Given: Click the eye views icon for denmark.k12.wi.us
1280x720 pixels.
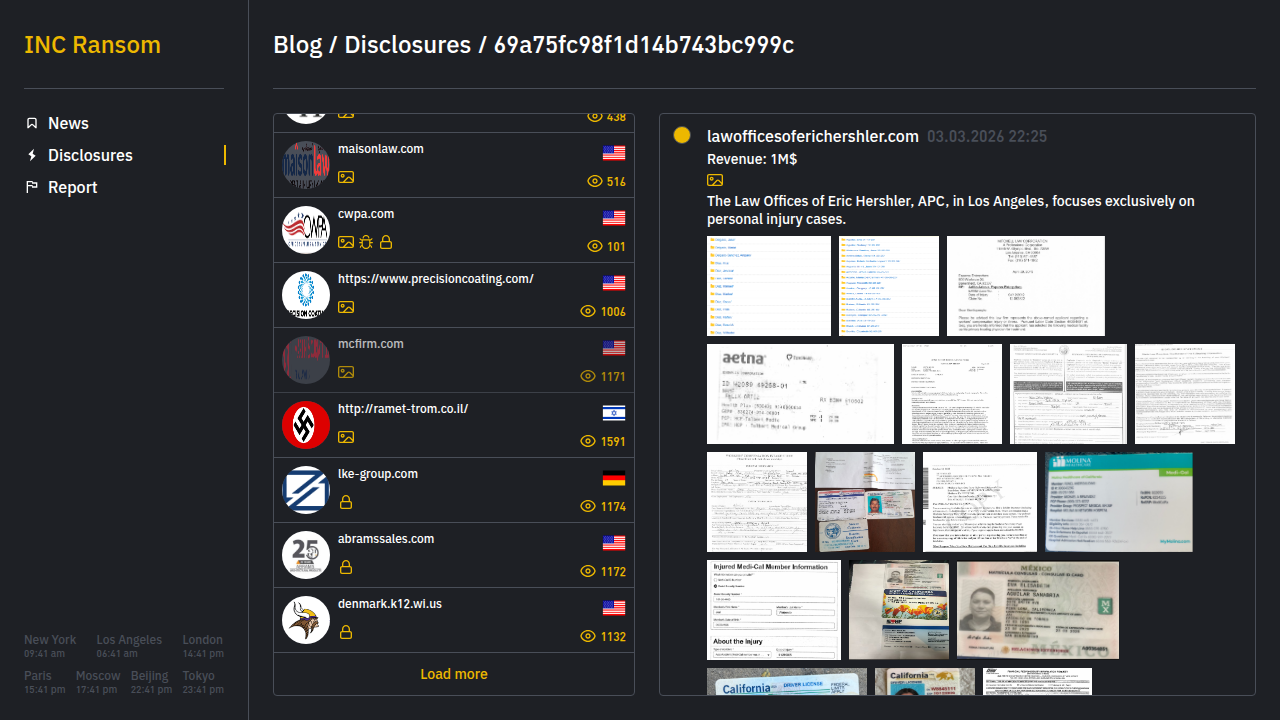Looking at the screenshot, I should 588,637.
